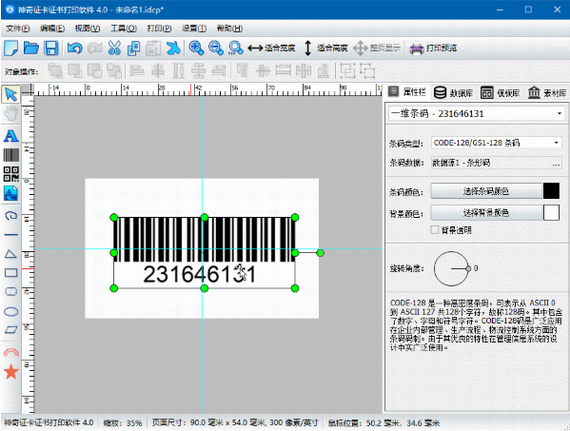Click the rotation angle dial
The image size is (570, 431).
tap(452, 269)
